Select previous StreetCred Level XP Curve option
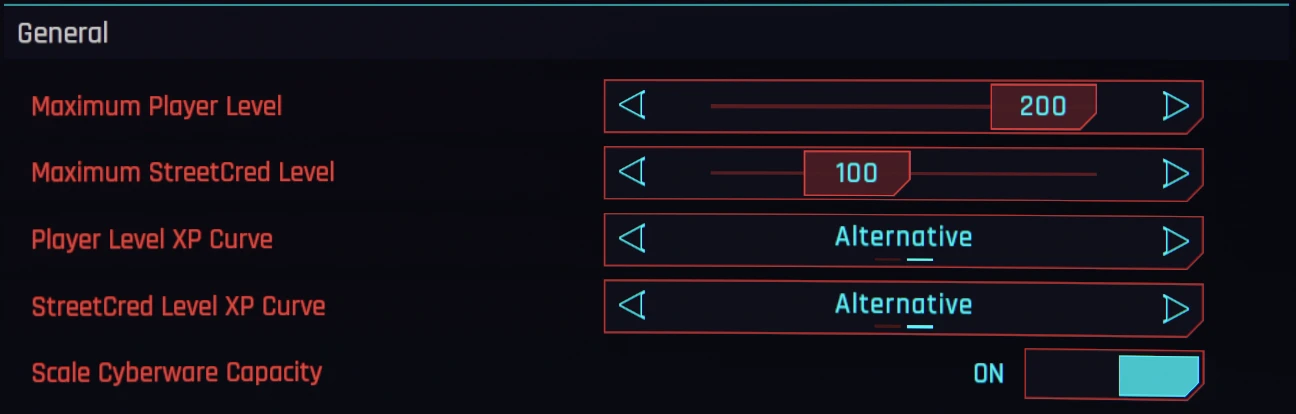Image resolution: width=1296 pixels, height=414 pixels. [632, 306]
